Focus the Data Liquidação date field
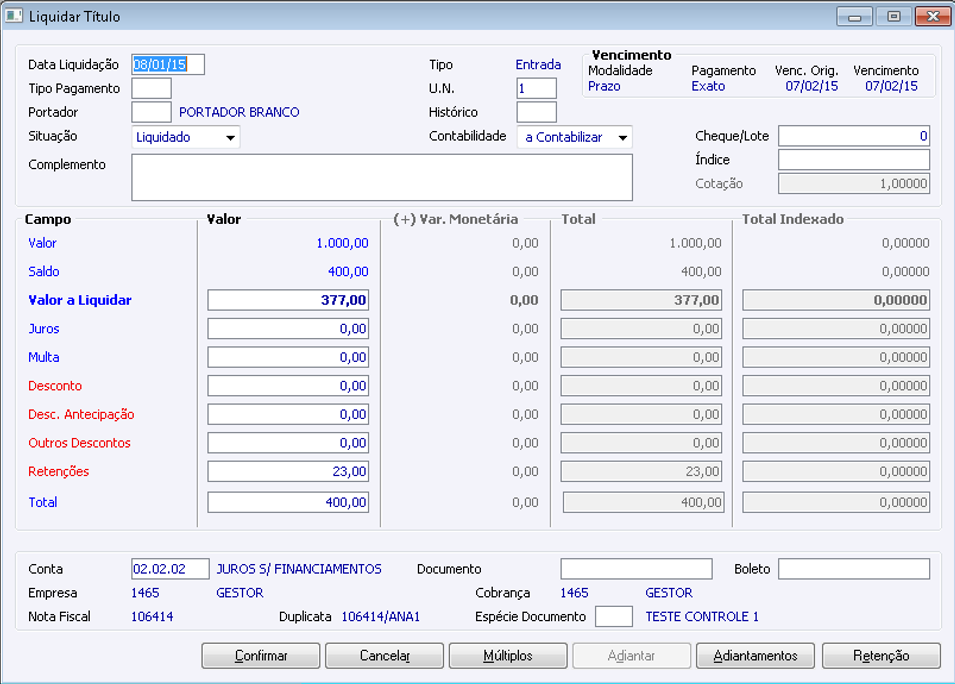 coord(168,65)
